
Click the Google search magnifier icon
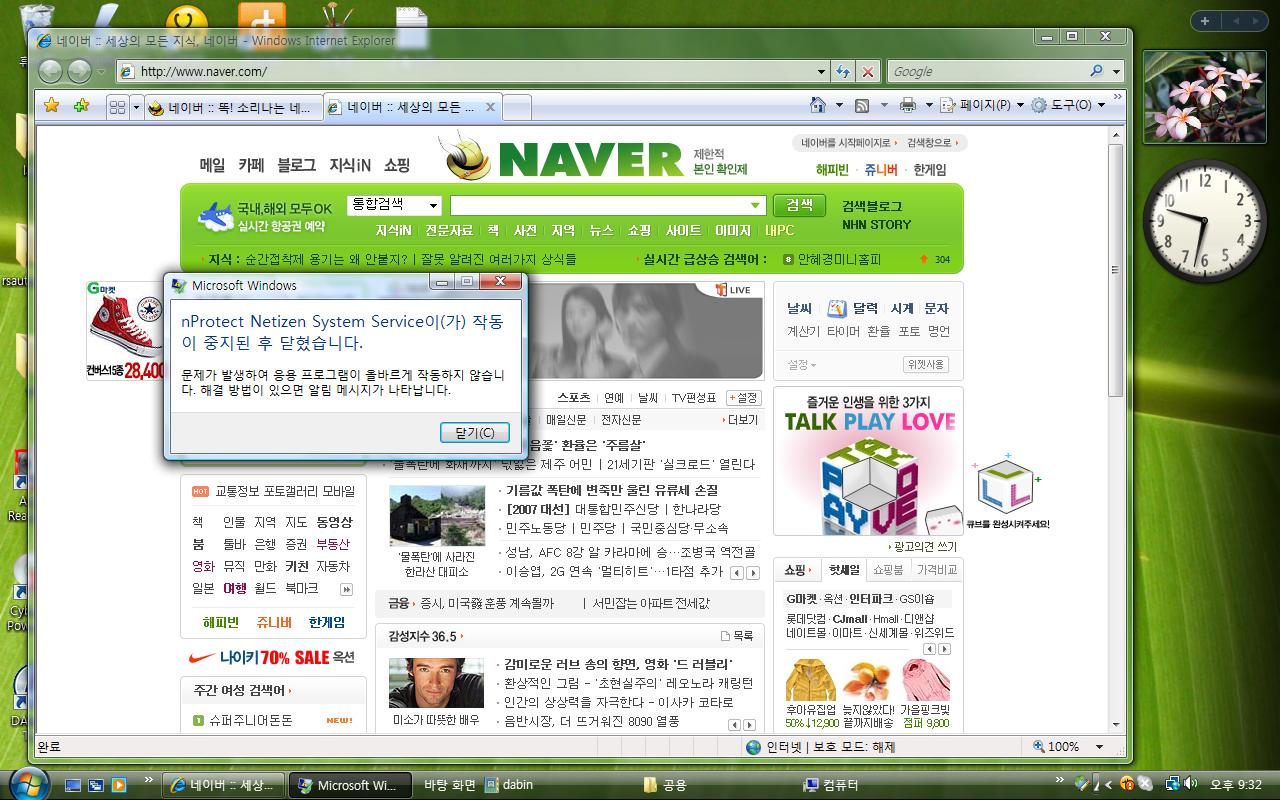1097,71
